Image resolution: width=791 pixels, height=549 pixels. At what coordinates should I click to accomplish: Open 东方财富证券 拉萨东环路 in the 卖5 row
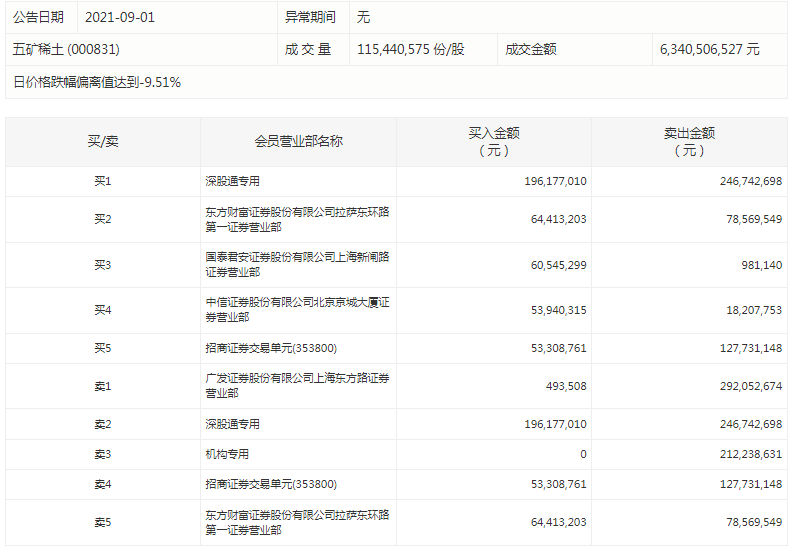[297, 522]
